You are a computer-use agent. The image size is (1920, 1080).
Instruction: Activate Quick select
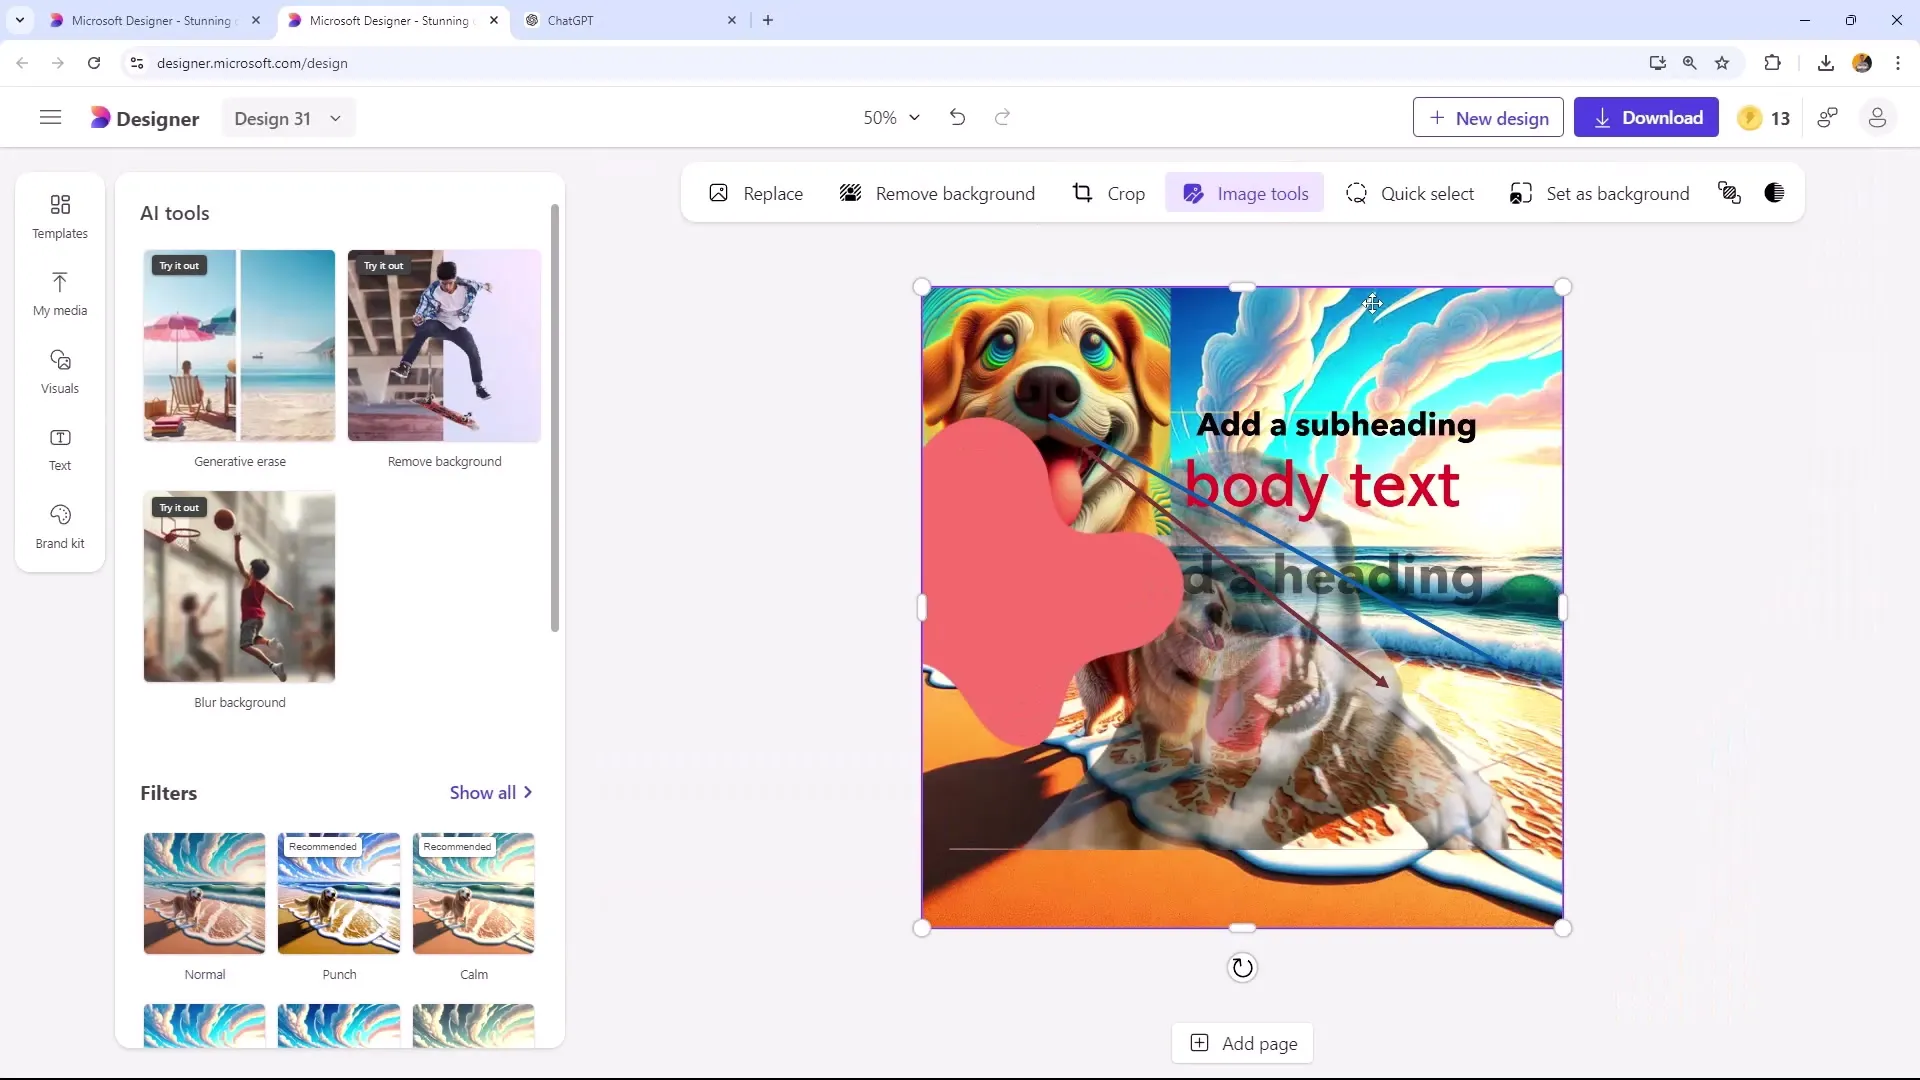(x=1410, y=193)
